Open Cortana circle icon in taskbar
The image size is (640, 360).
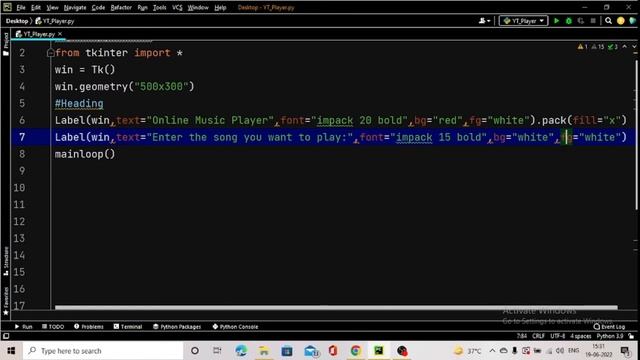coord(195,351)
